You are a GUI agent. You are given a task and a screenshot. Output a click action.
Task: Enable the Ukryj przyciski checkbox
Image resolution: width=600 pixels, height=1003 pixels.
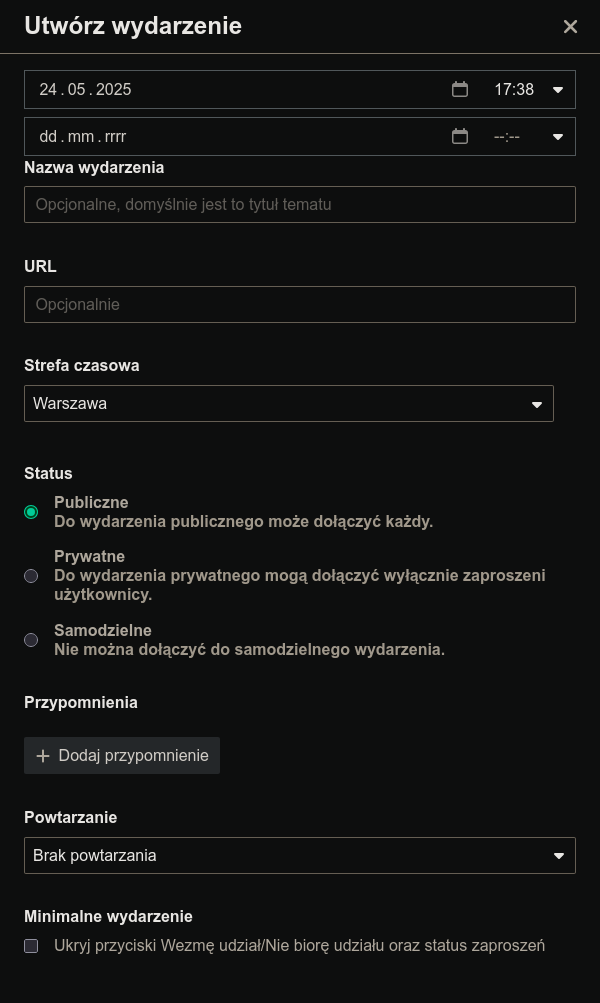click(x=31, y=945)
